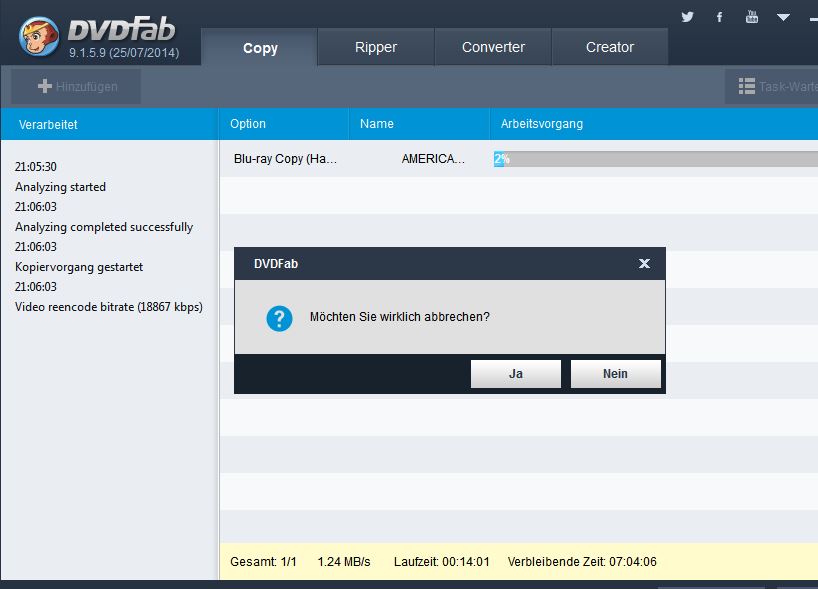Click the Video reencode bitrate log entry
Screen dimensions: 818x589
point(109,307)
